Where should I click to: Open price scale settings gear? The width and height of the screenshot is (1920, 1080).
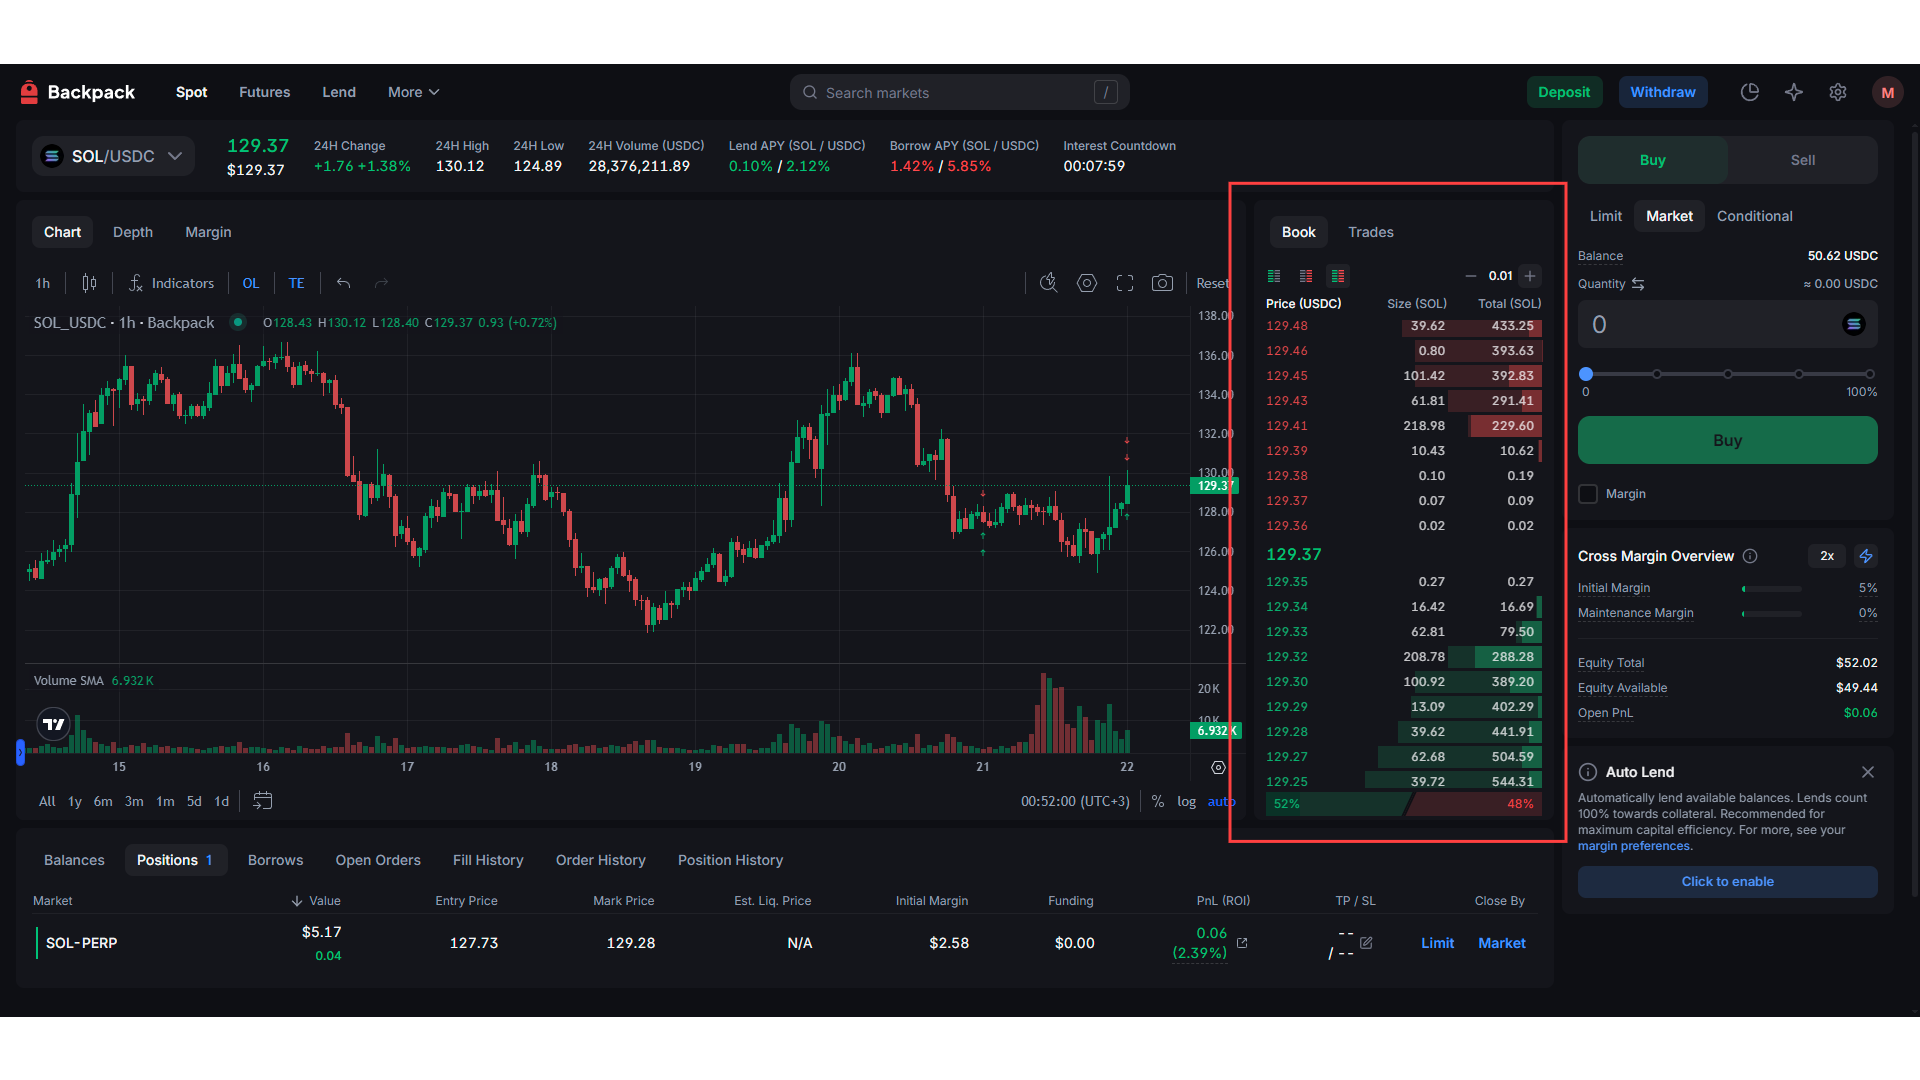pos(1218,768)
